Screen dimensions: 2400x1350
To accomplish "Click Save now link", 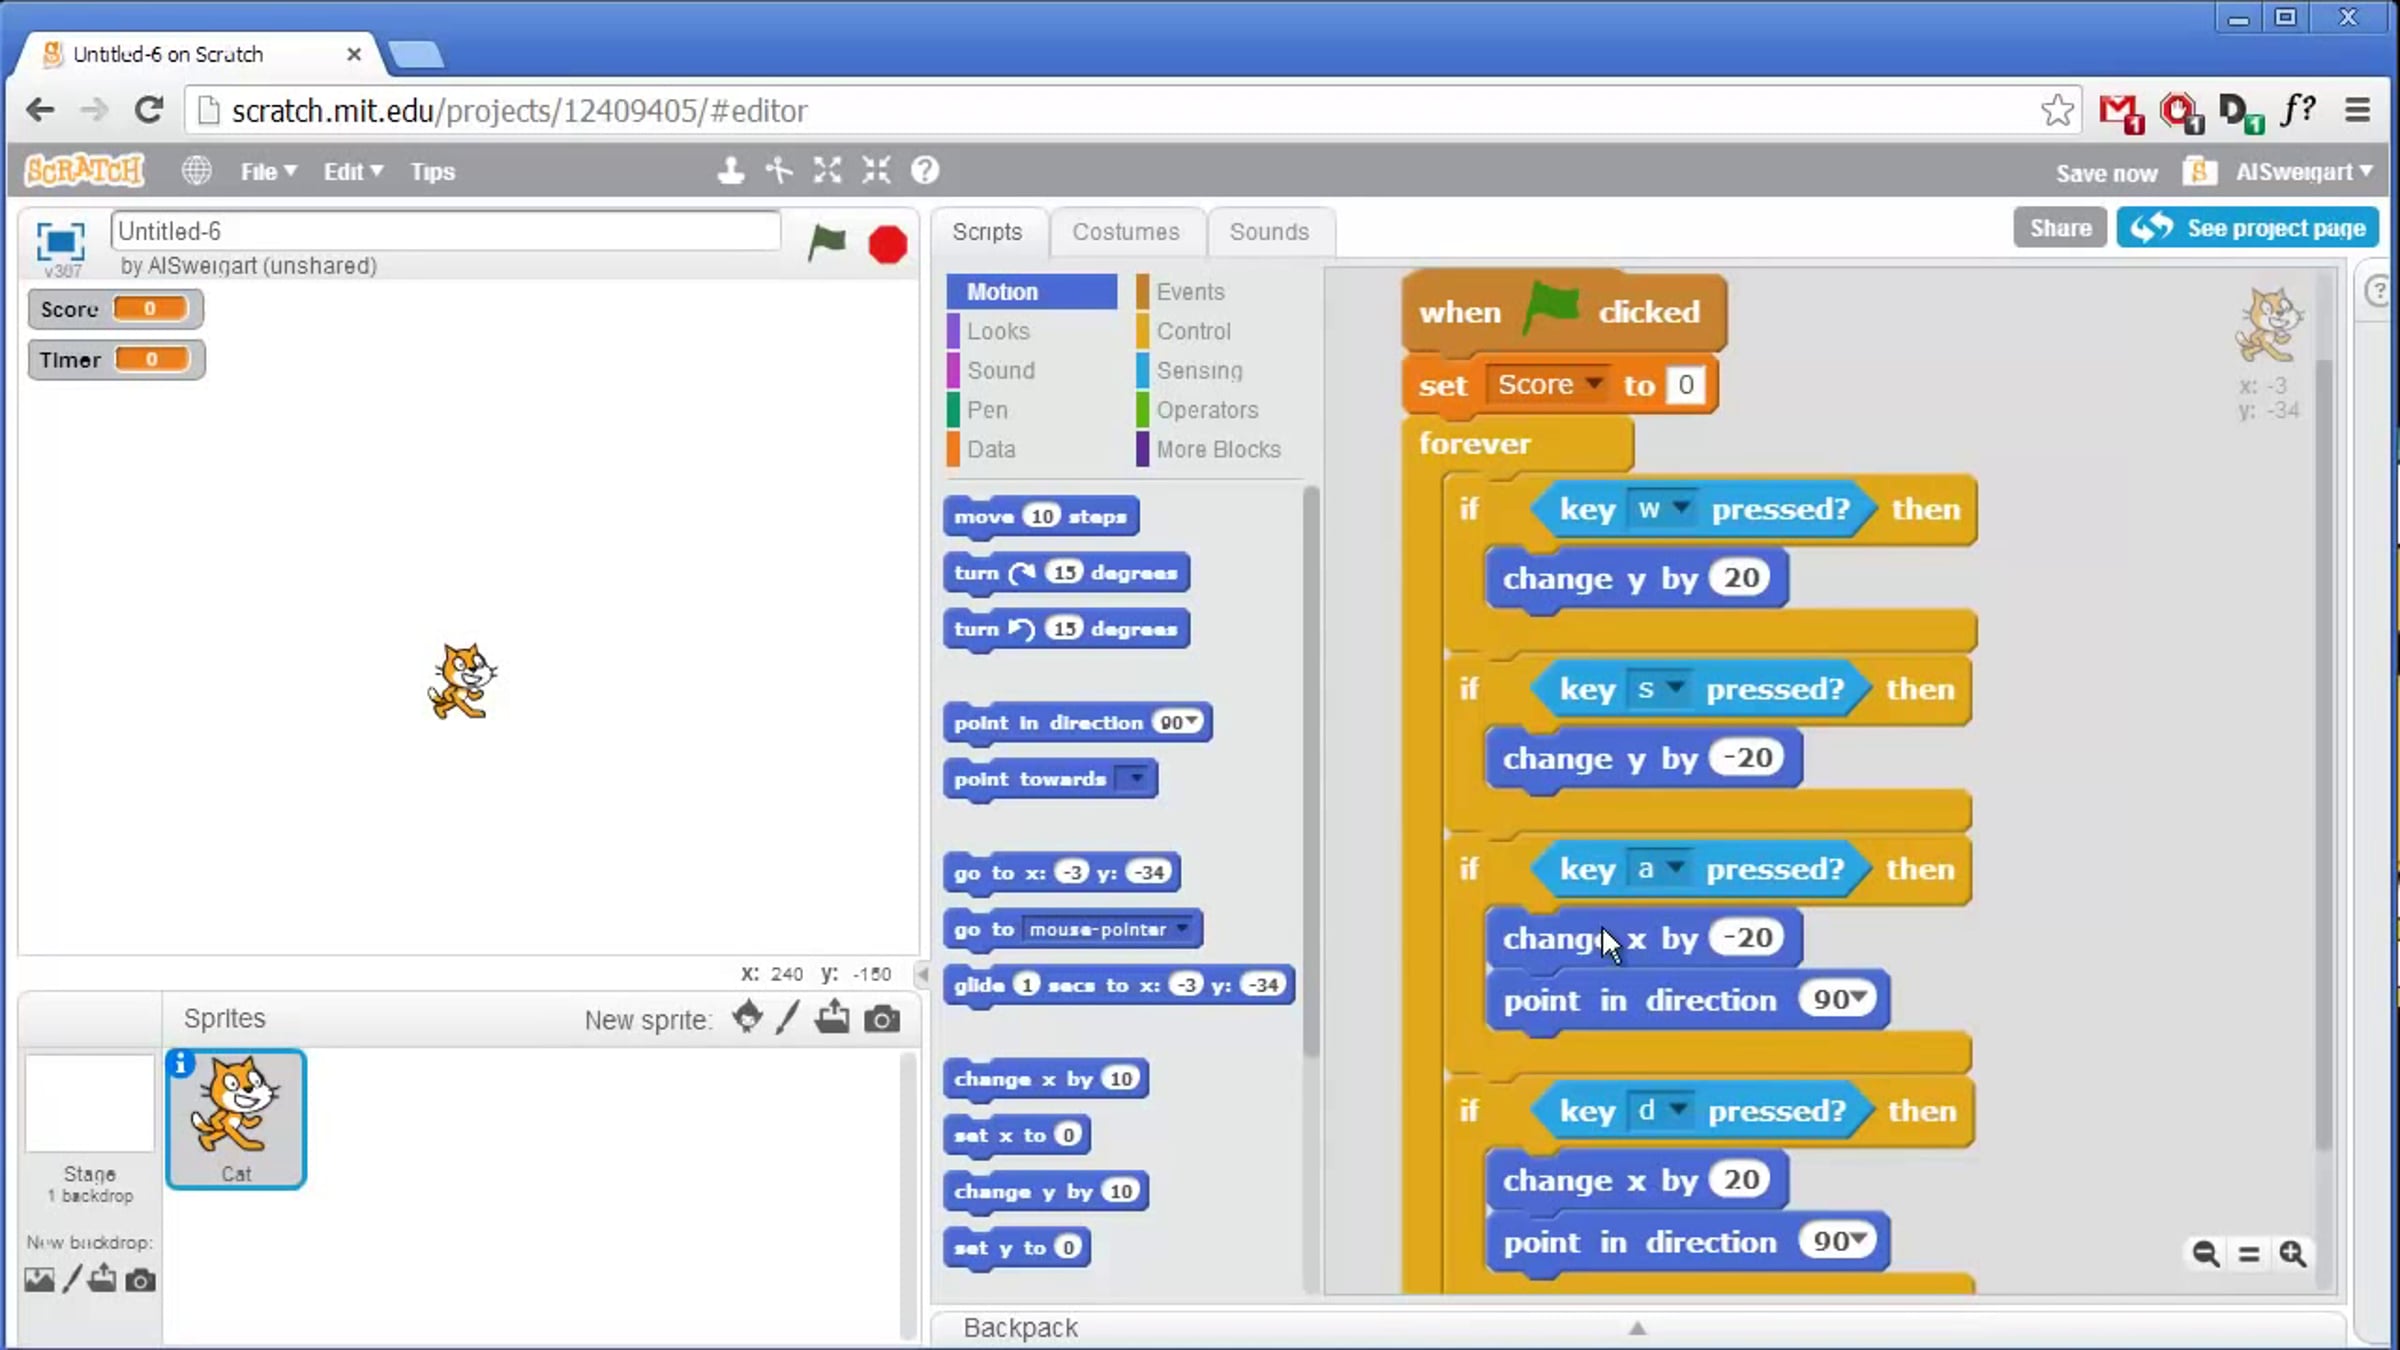I will [2106, 173].
